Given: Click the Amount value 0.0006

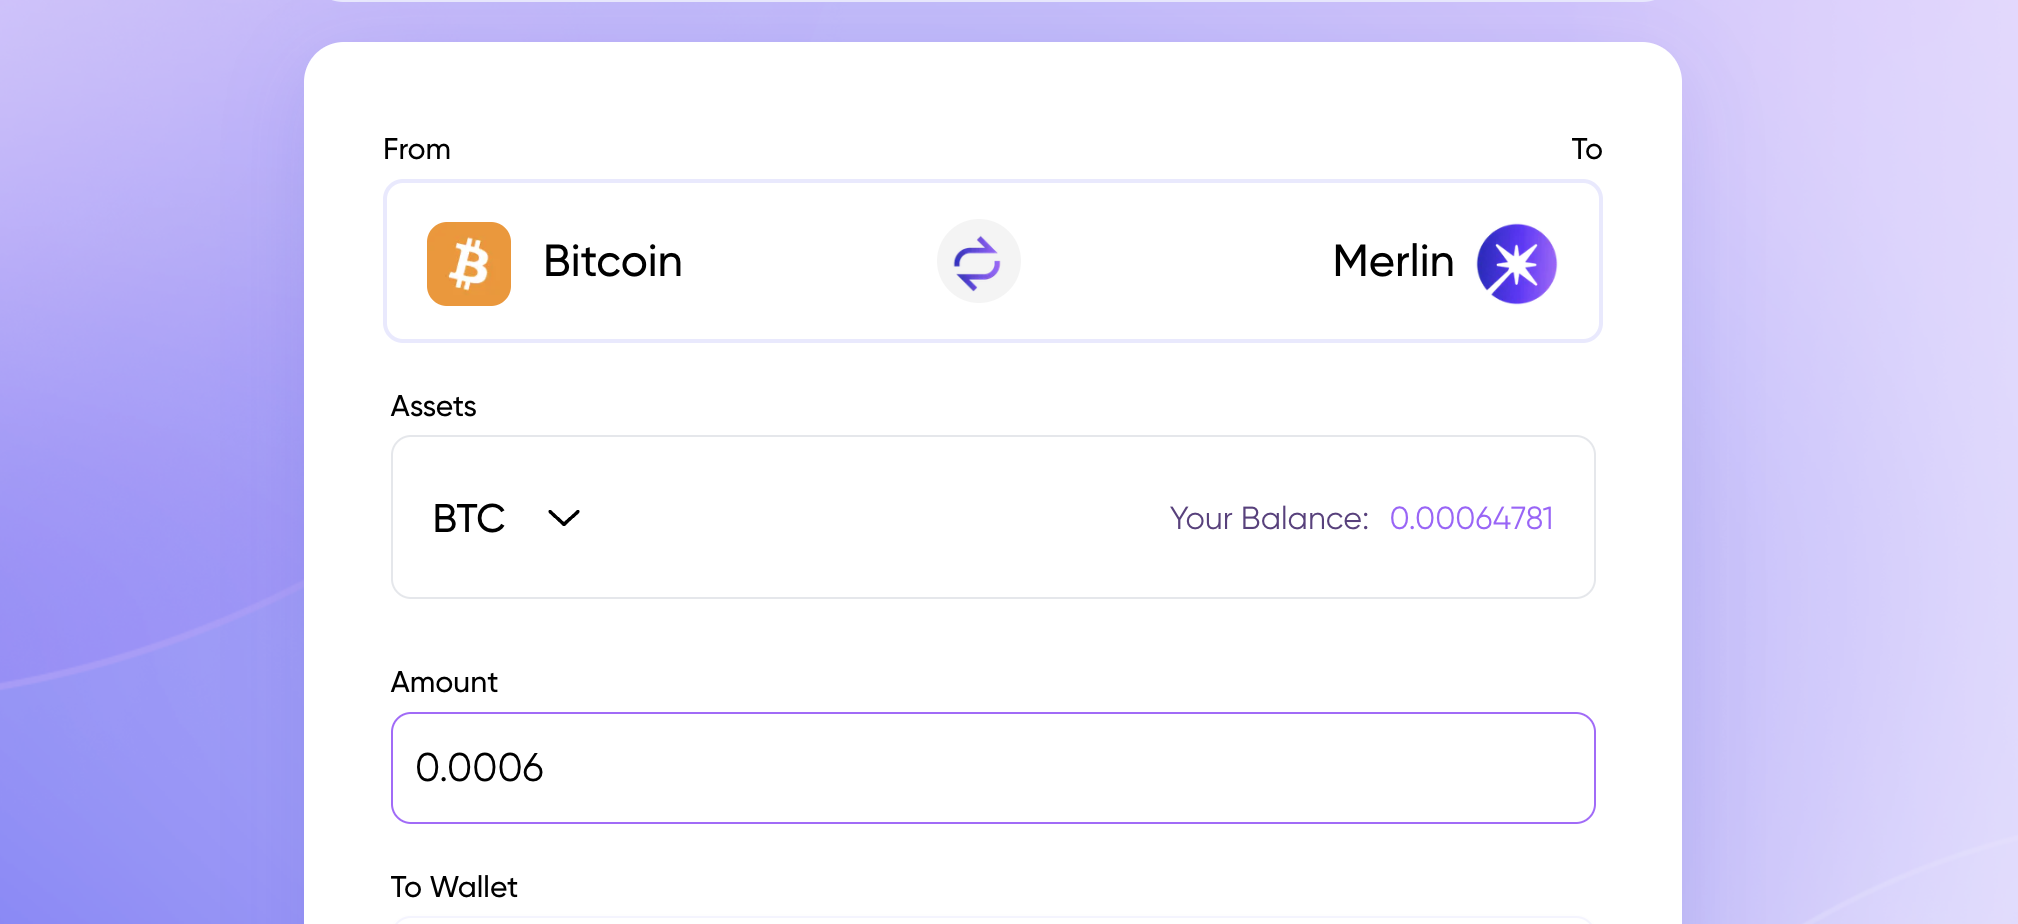Looking at the screenshot, I should click(480, 768).
